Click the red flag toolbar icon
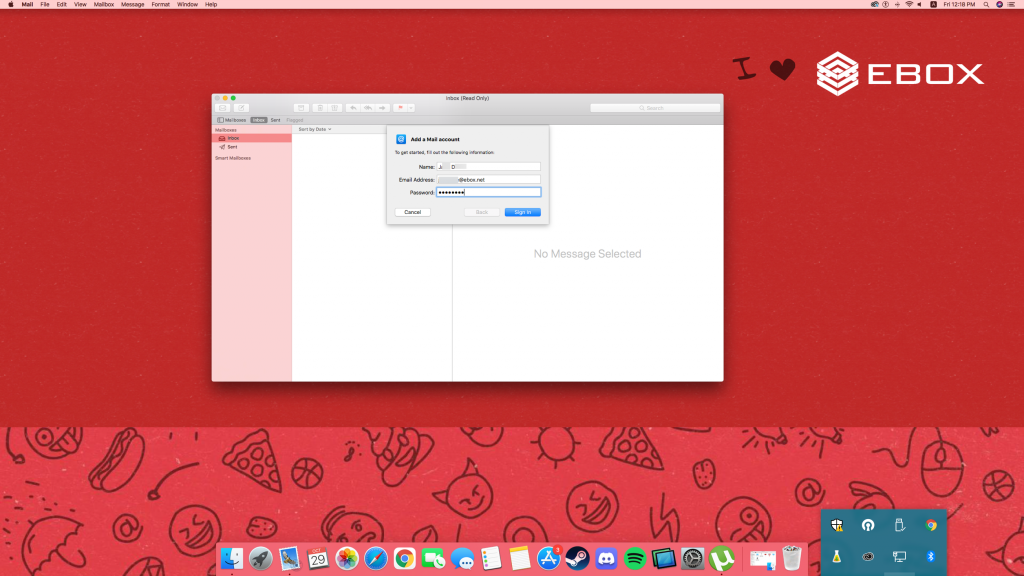 (x=399, y=108)
